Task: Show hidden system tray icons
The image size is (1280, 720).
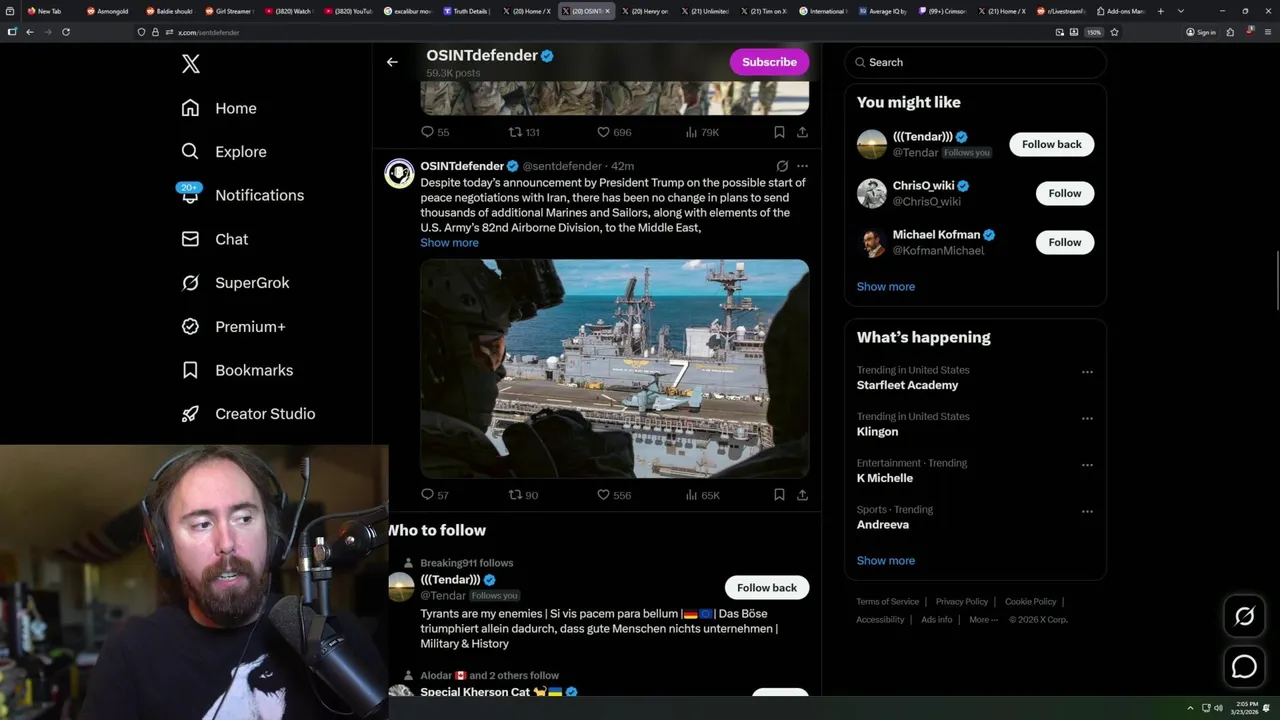Action: tap(1192, 708)
